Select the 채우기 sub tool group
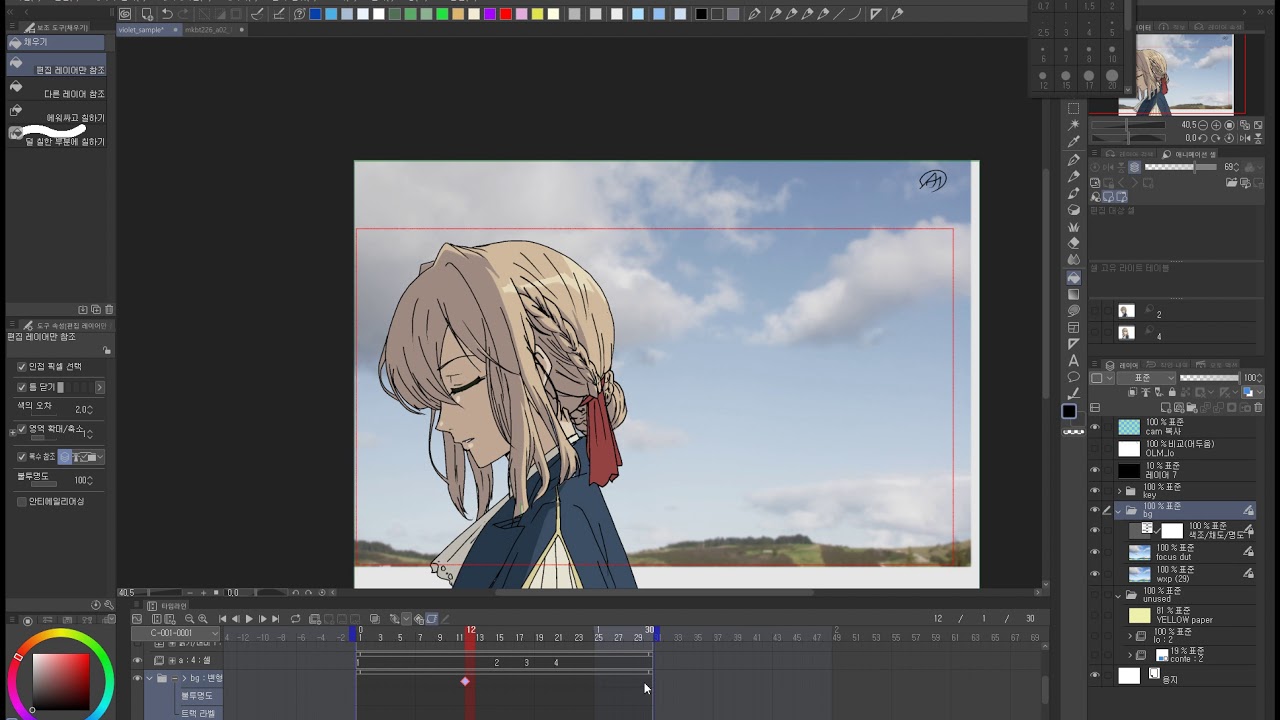This screenshot has height=720, width=1280. click(56, 43)
